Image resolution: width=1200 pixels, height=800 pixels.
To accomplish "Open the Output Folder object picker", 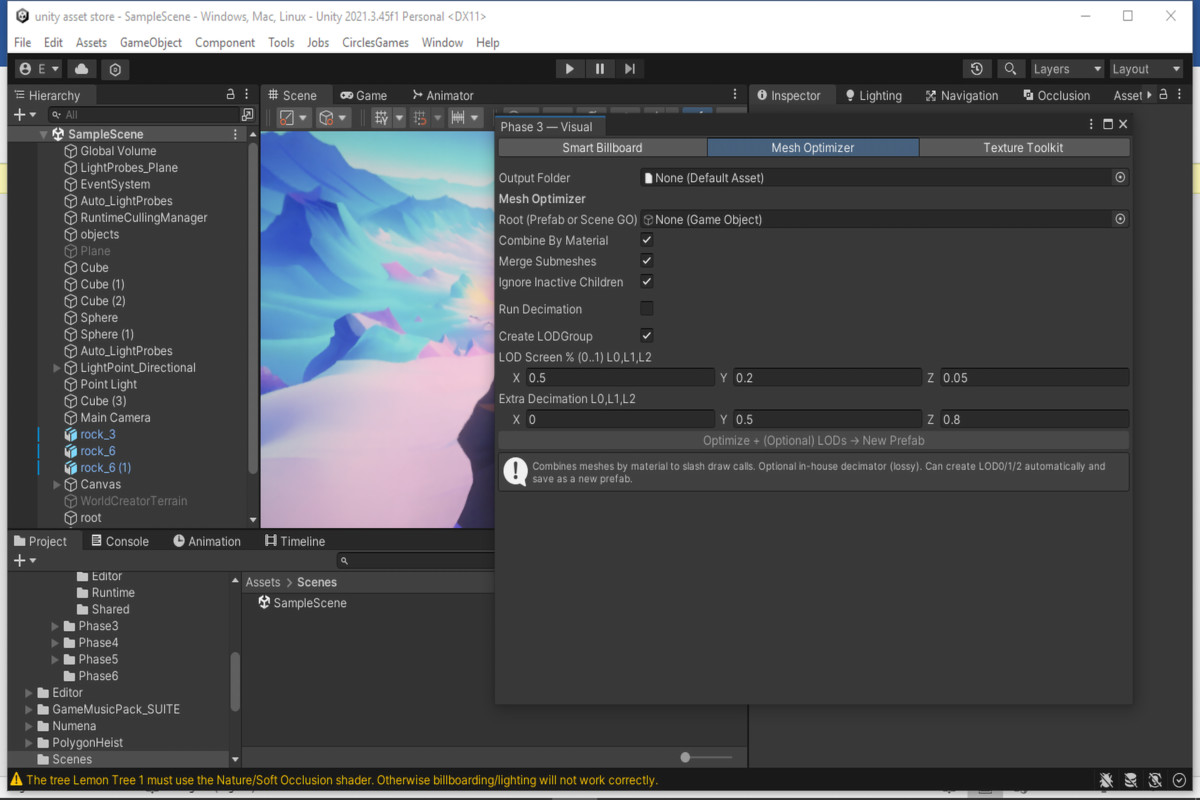I will (x=1120, y=177).
